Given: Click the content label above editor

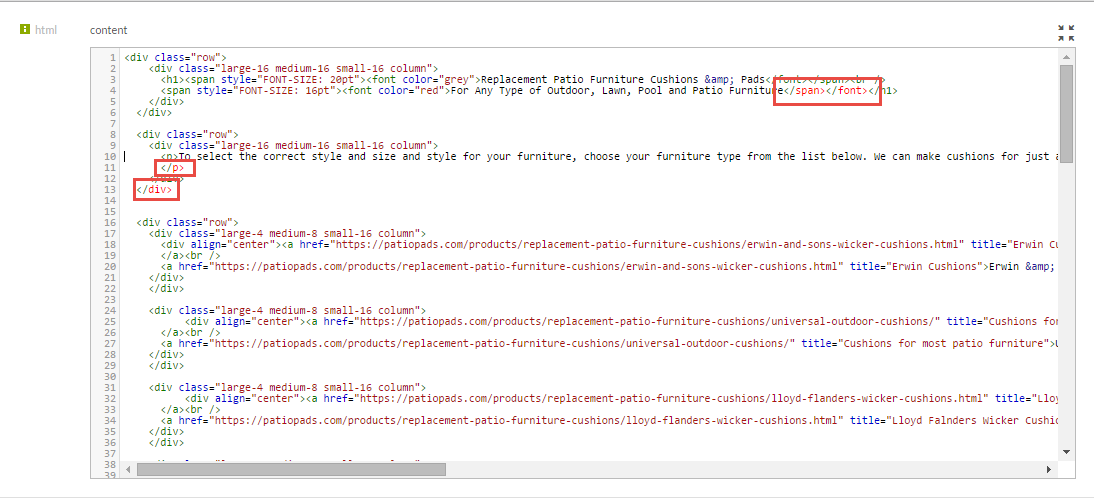Looking at the screenshot, I should tap(109, 30).
